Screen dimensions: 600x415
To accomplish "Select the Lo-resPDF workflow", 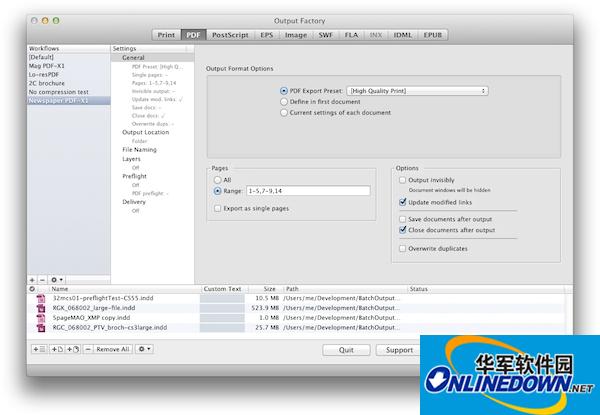I will click(x=69, y=75).
